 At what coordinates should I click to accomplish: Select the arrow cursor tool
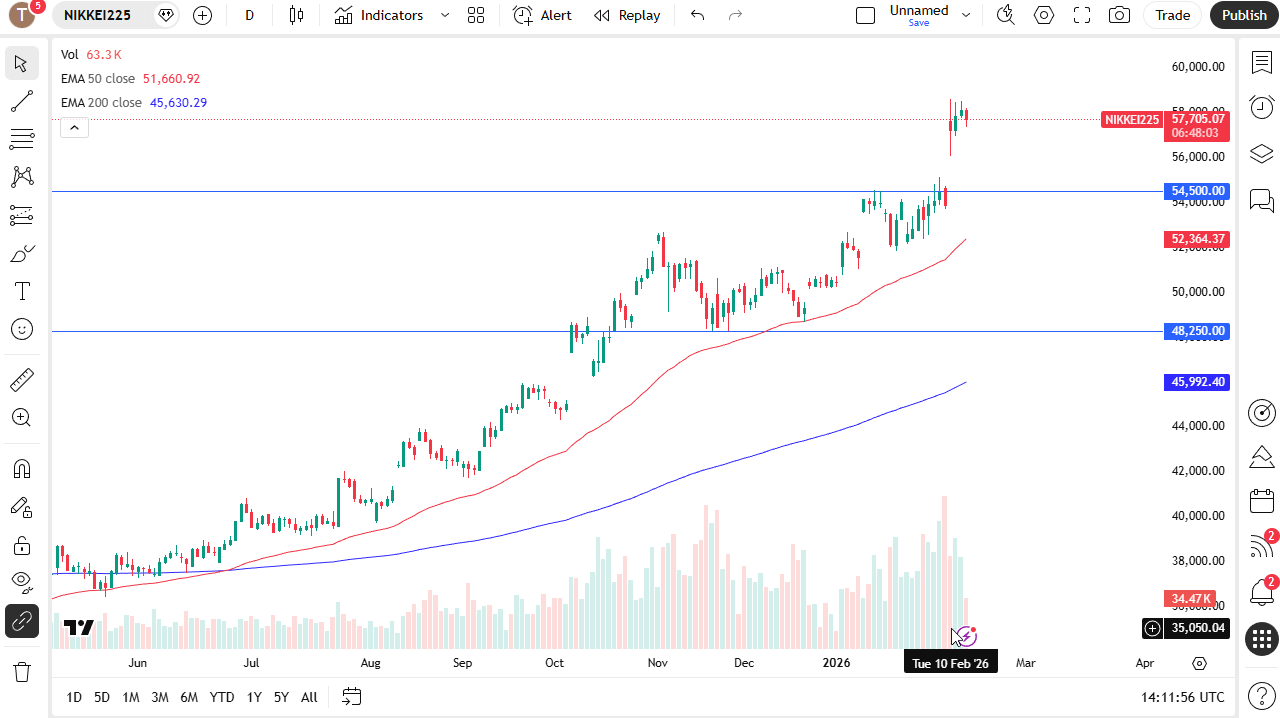pos(22,63)
